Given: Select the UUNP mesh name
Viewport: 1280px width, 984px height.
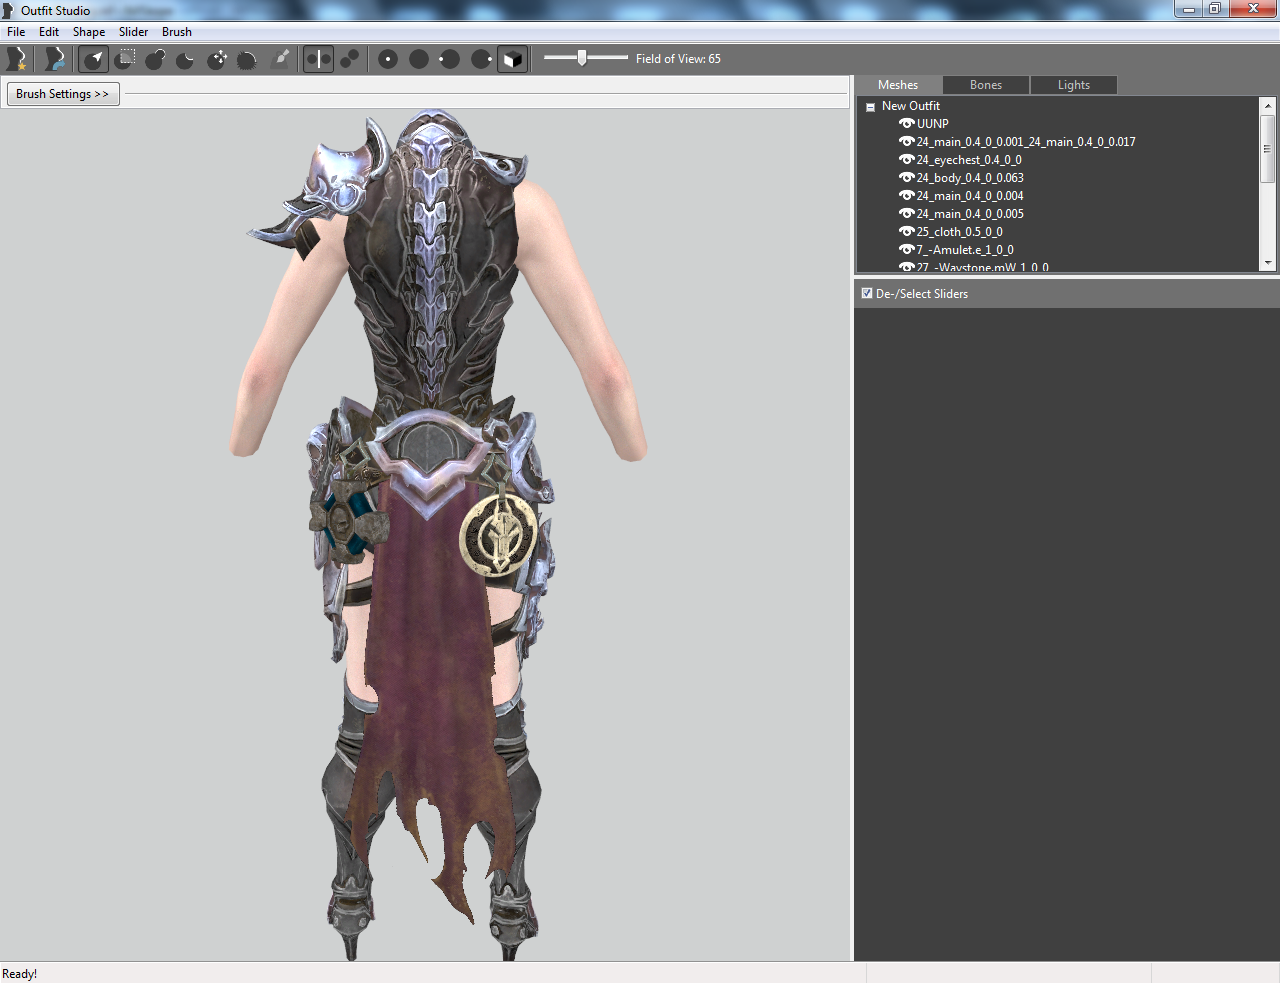Looking at the screenshot, I should (x=933, y=124).
